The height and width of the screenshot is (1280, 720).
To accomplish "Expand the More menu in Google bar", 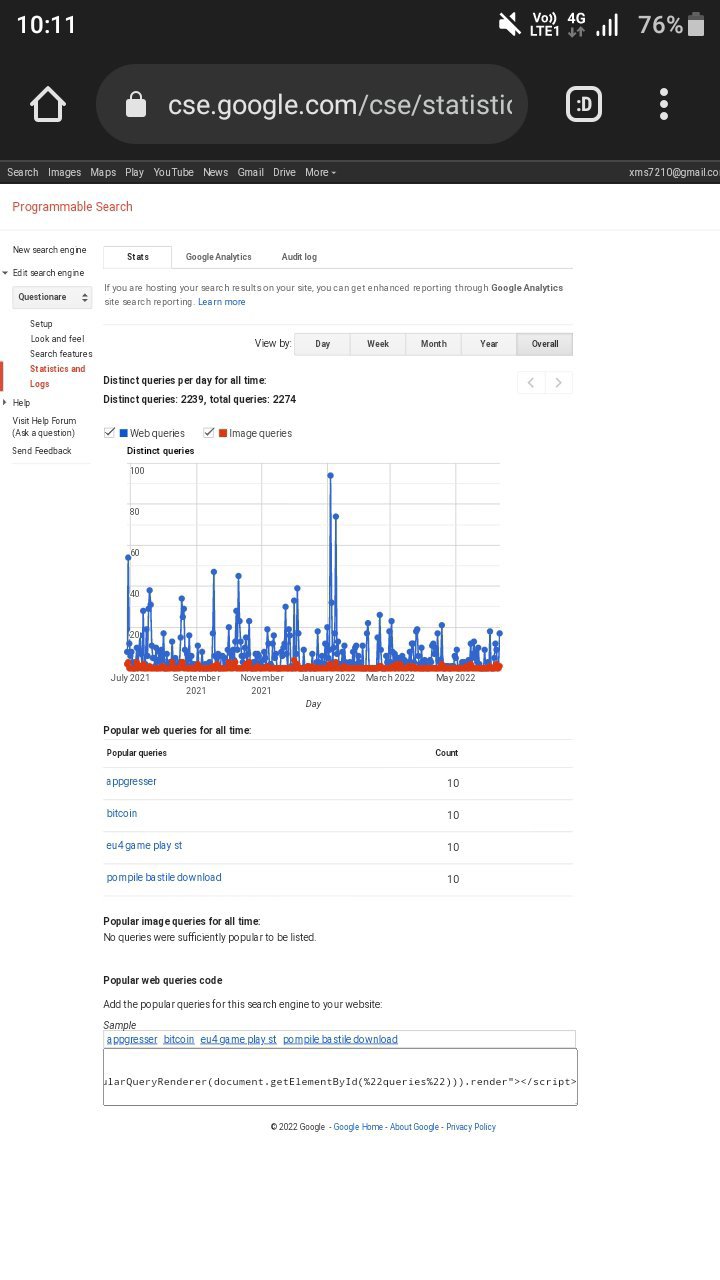I will (320, 172).
